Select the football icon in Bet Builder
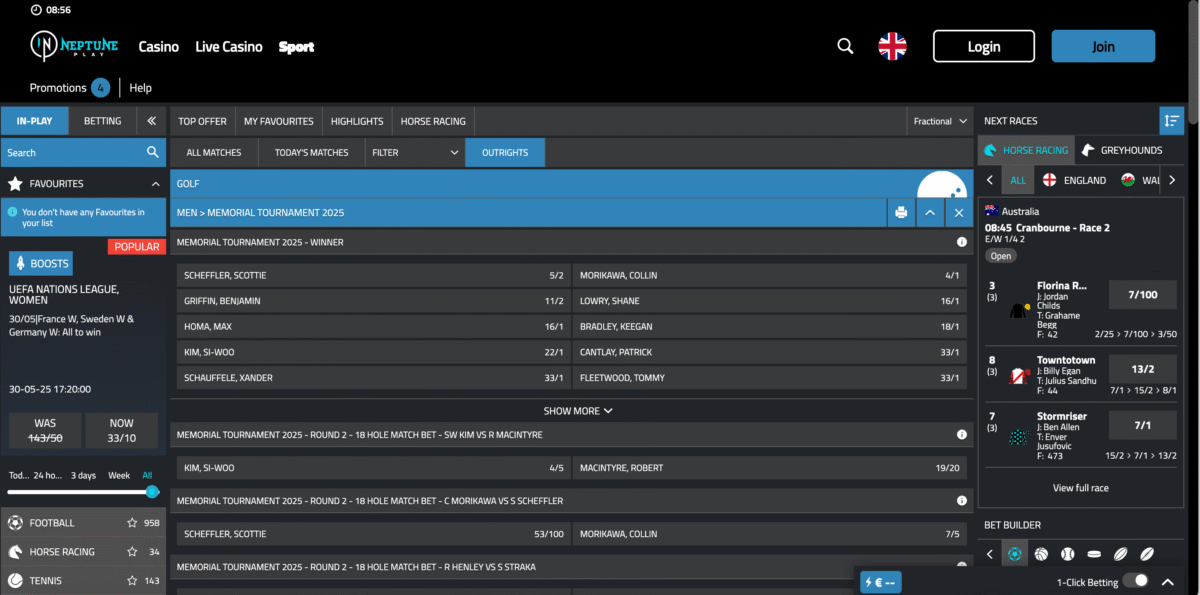Screen dimensions: 1200x595 click(x=1015, y=554)
